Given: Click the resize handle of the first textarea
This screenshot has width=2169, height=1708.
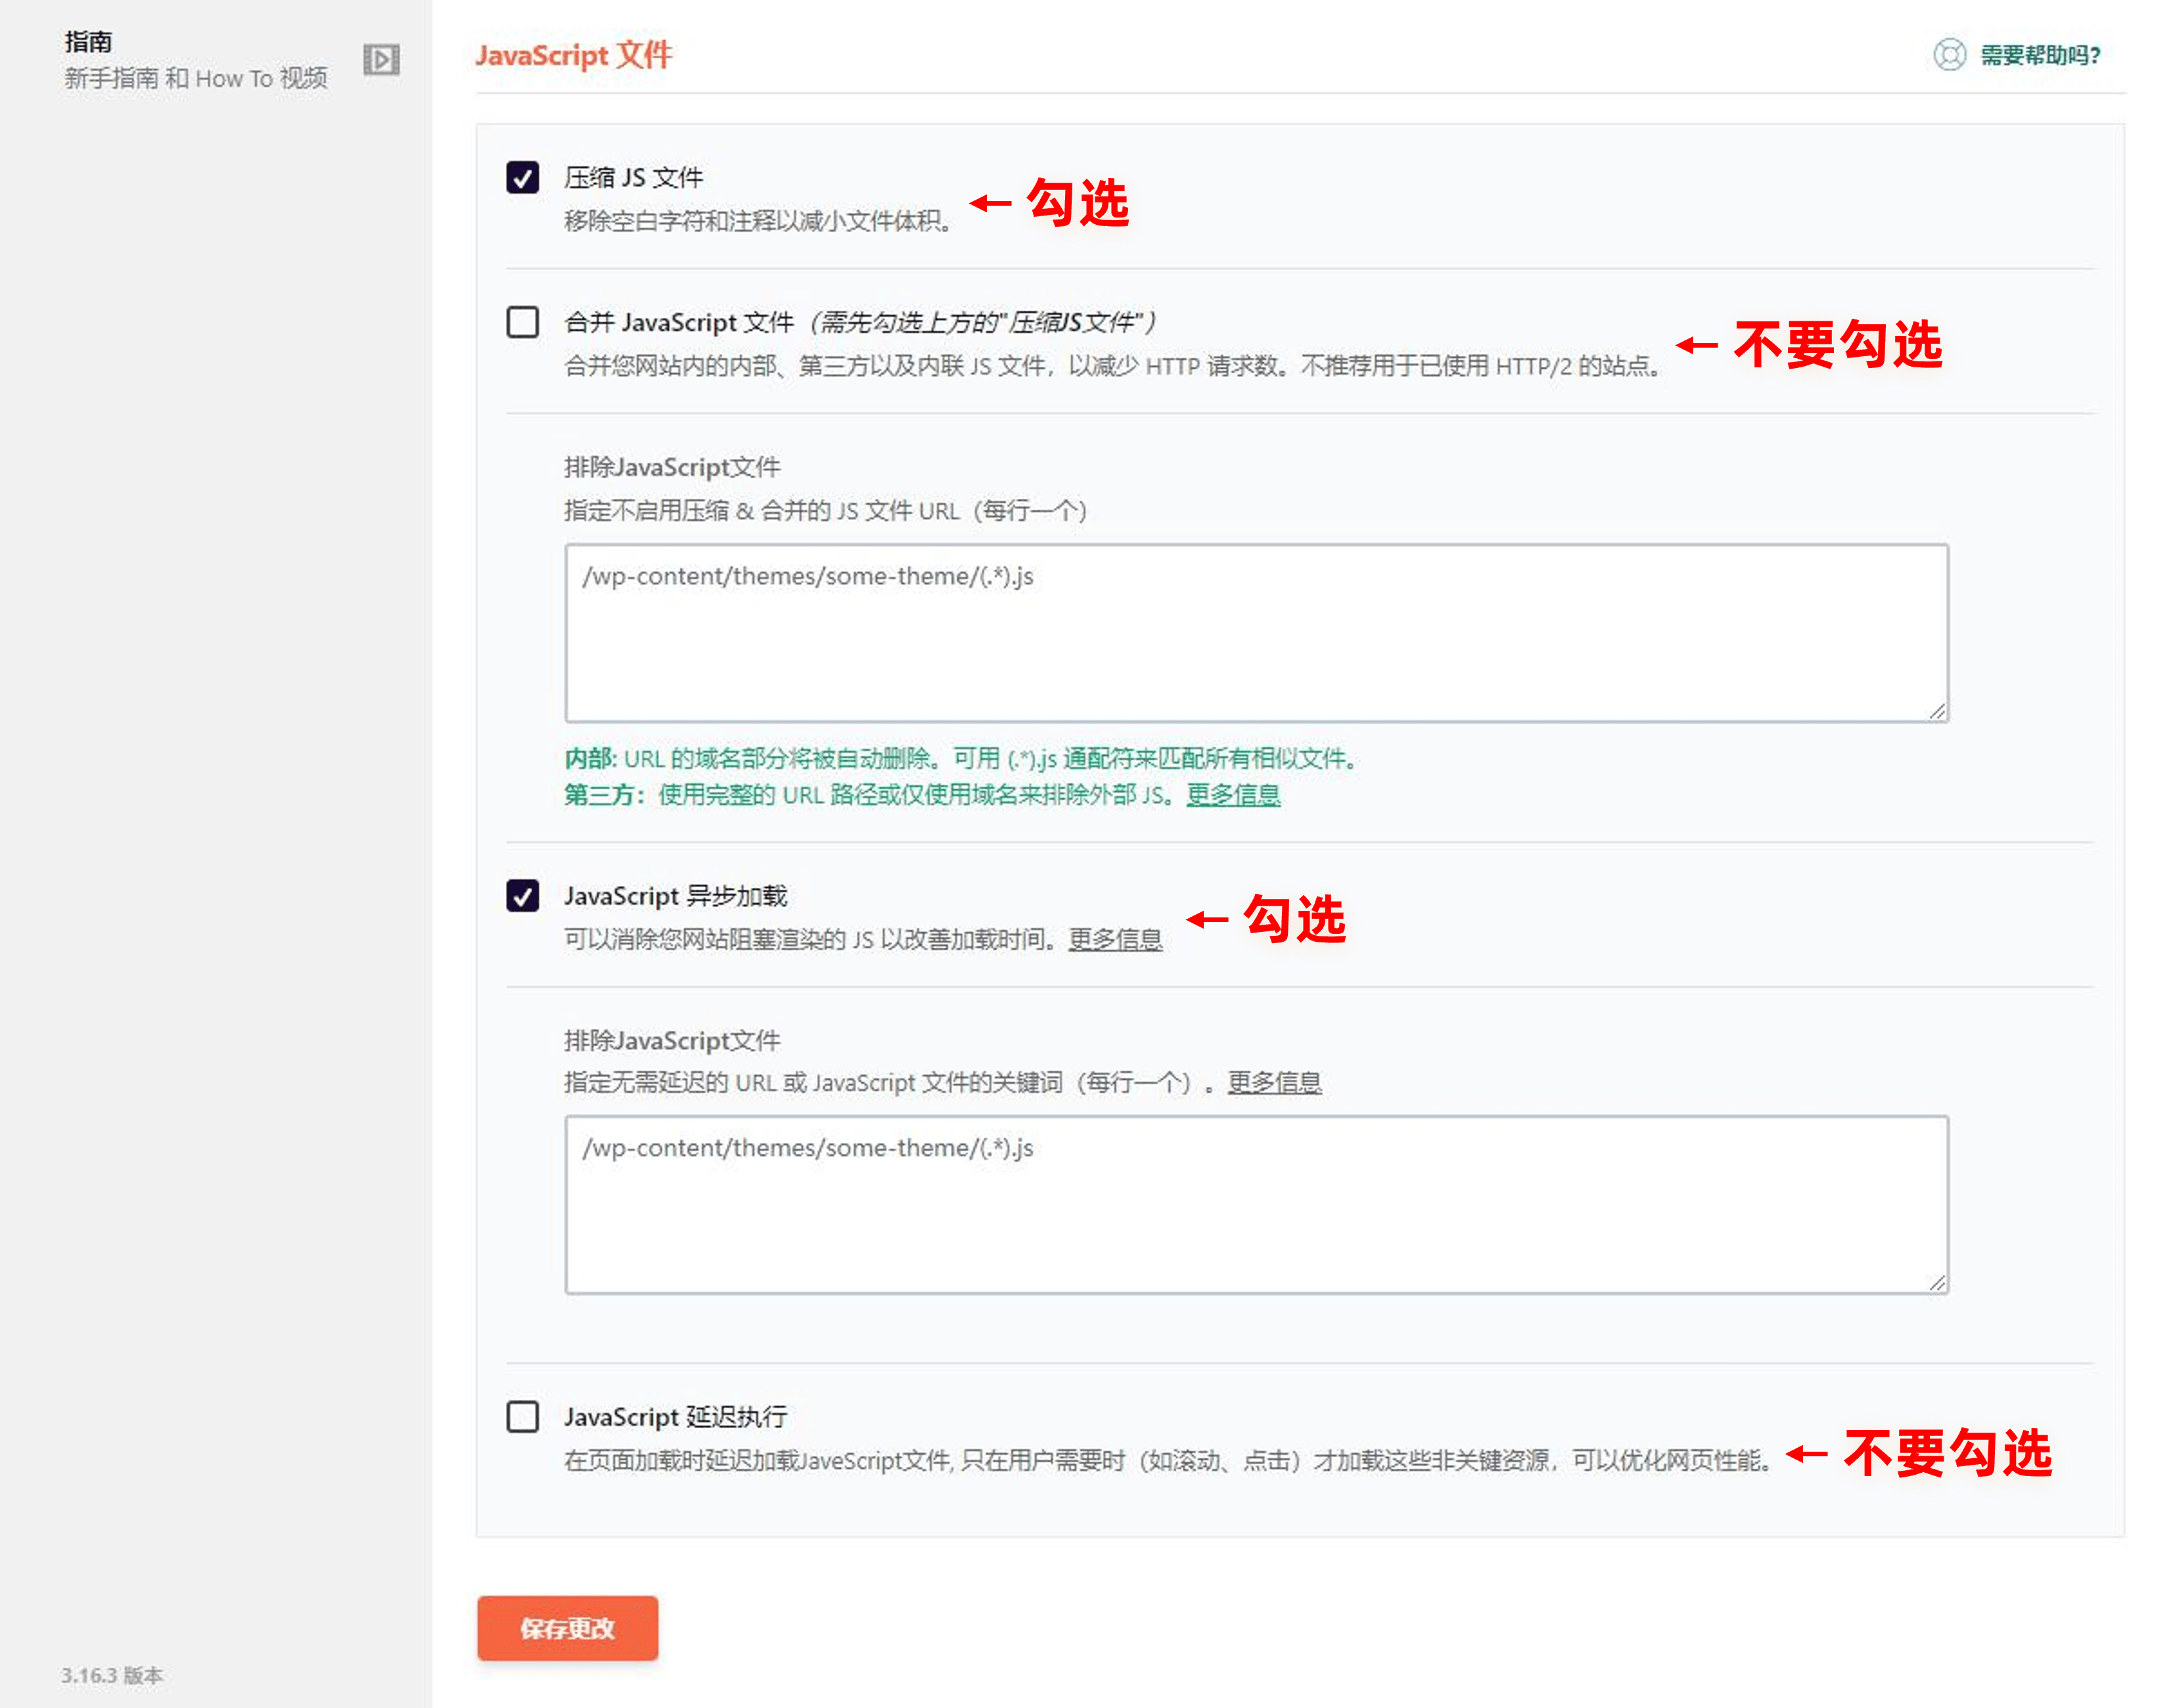Looking at the screenshot, I should [1938, 711].
